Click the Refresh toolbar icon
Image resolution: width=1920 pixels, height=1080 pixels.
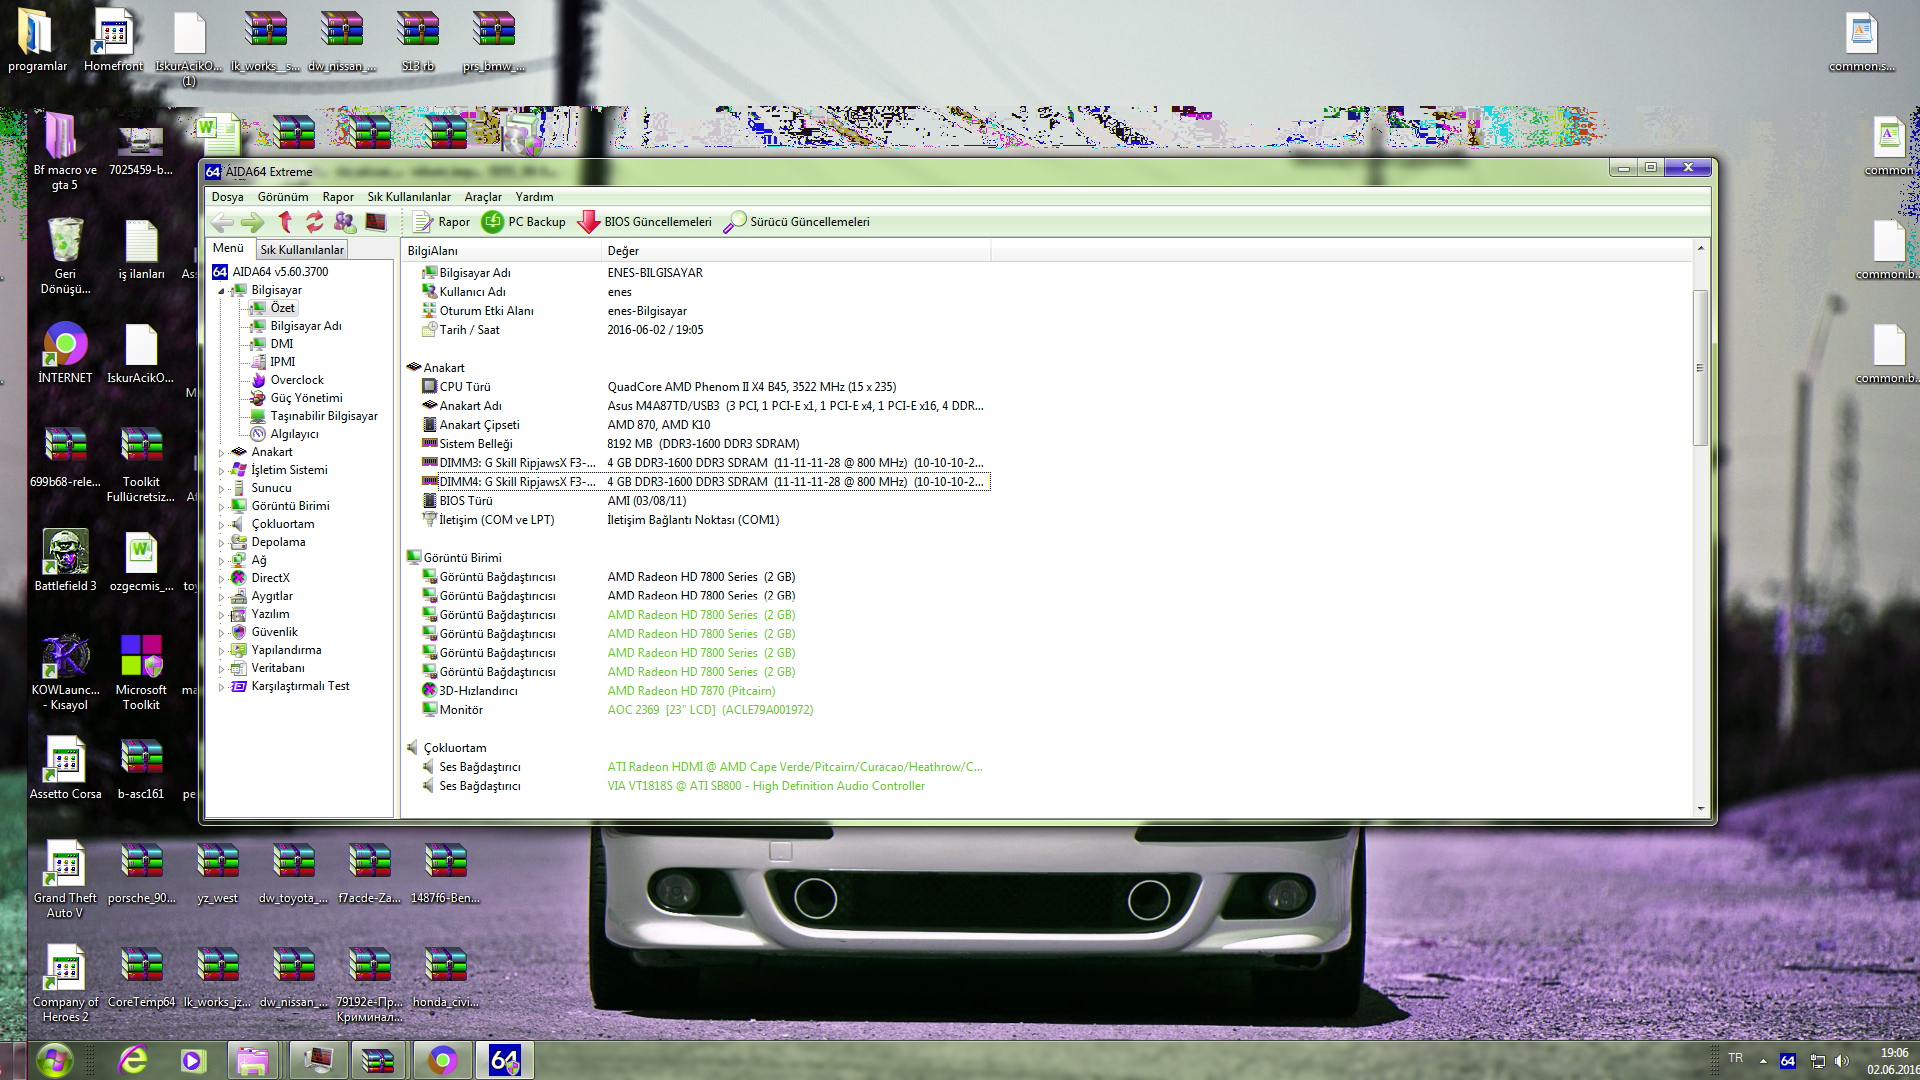pos(315,222)
